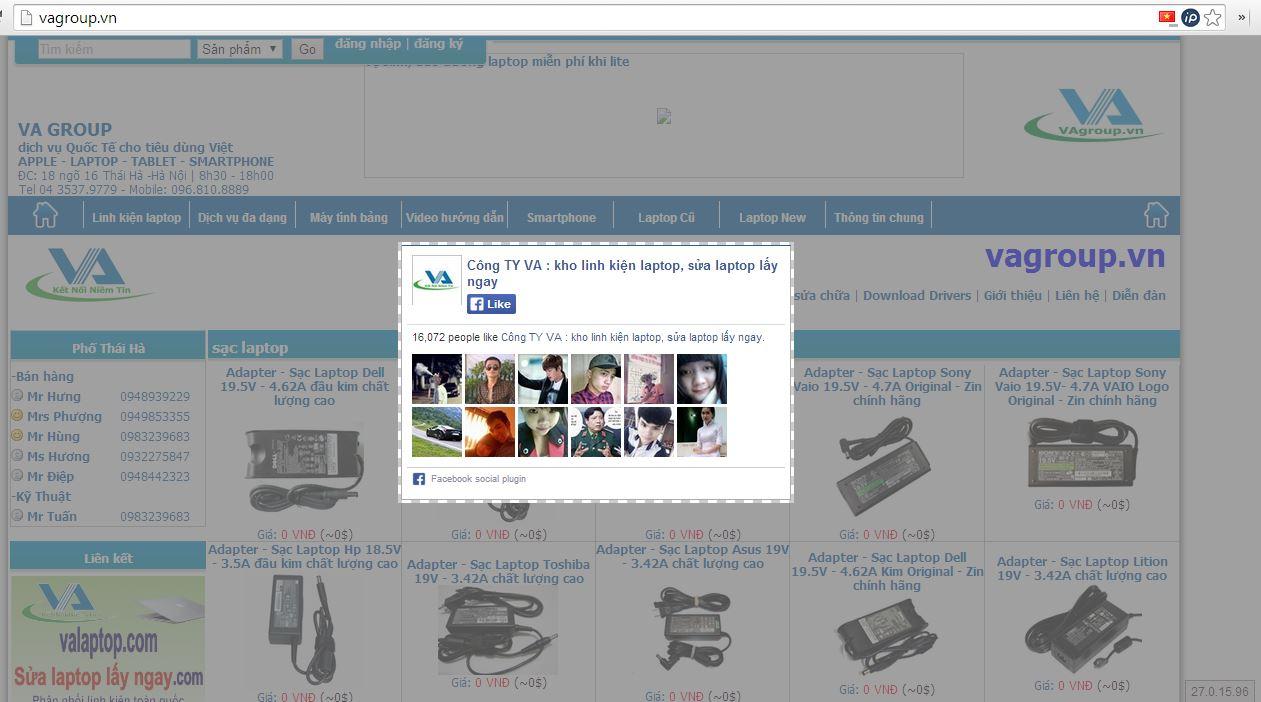Screen dimensions: 1261x702
Task: Click the Diễn đàn forum link
Action: 1139,295
